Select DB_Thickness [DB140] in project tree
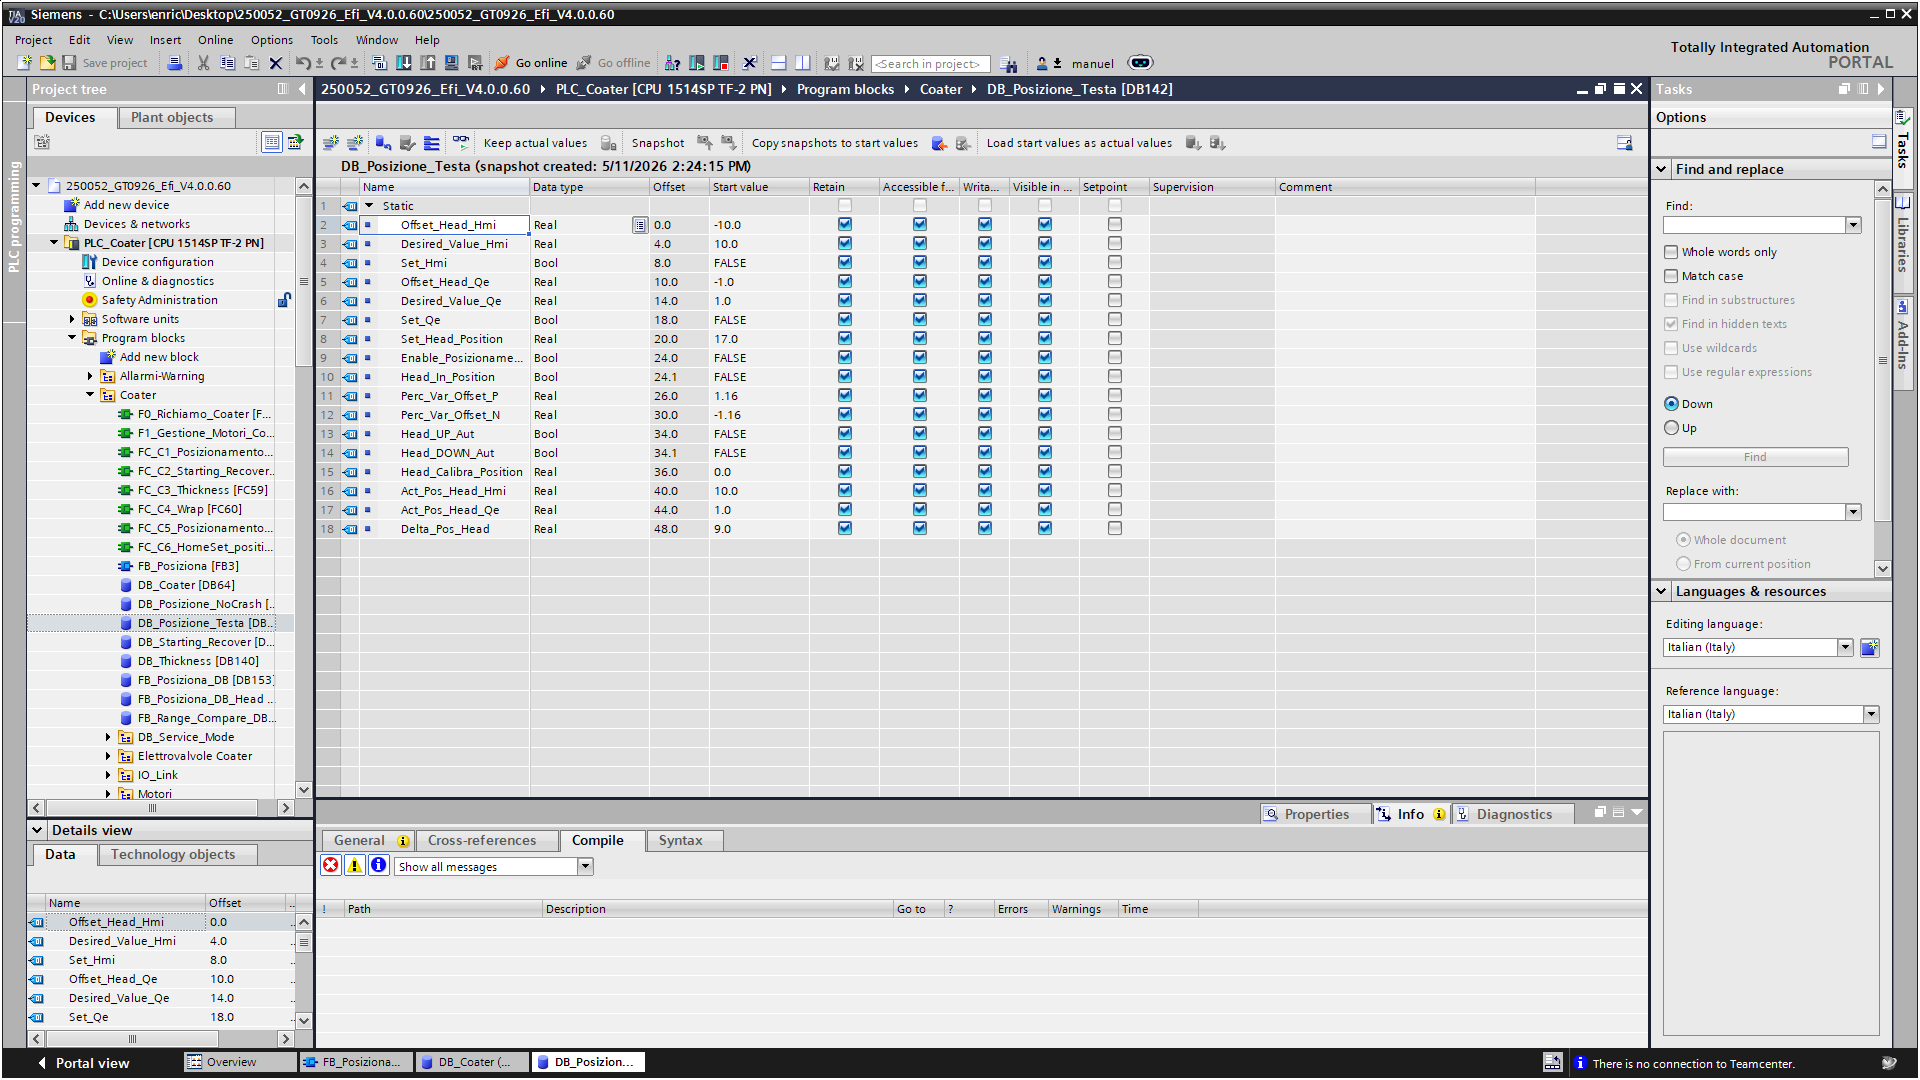The width and height of the screenshot is (1920, 1080). (198, 661)
